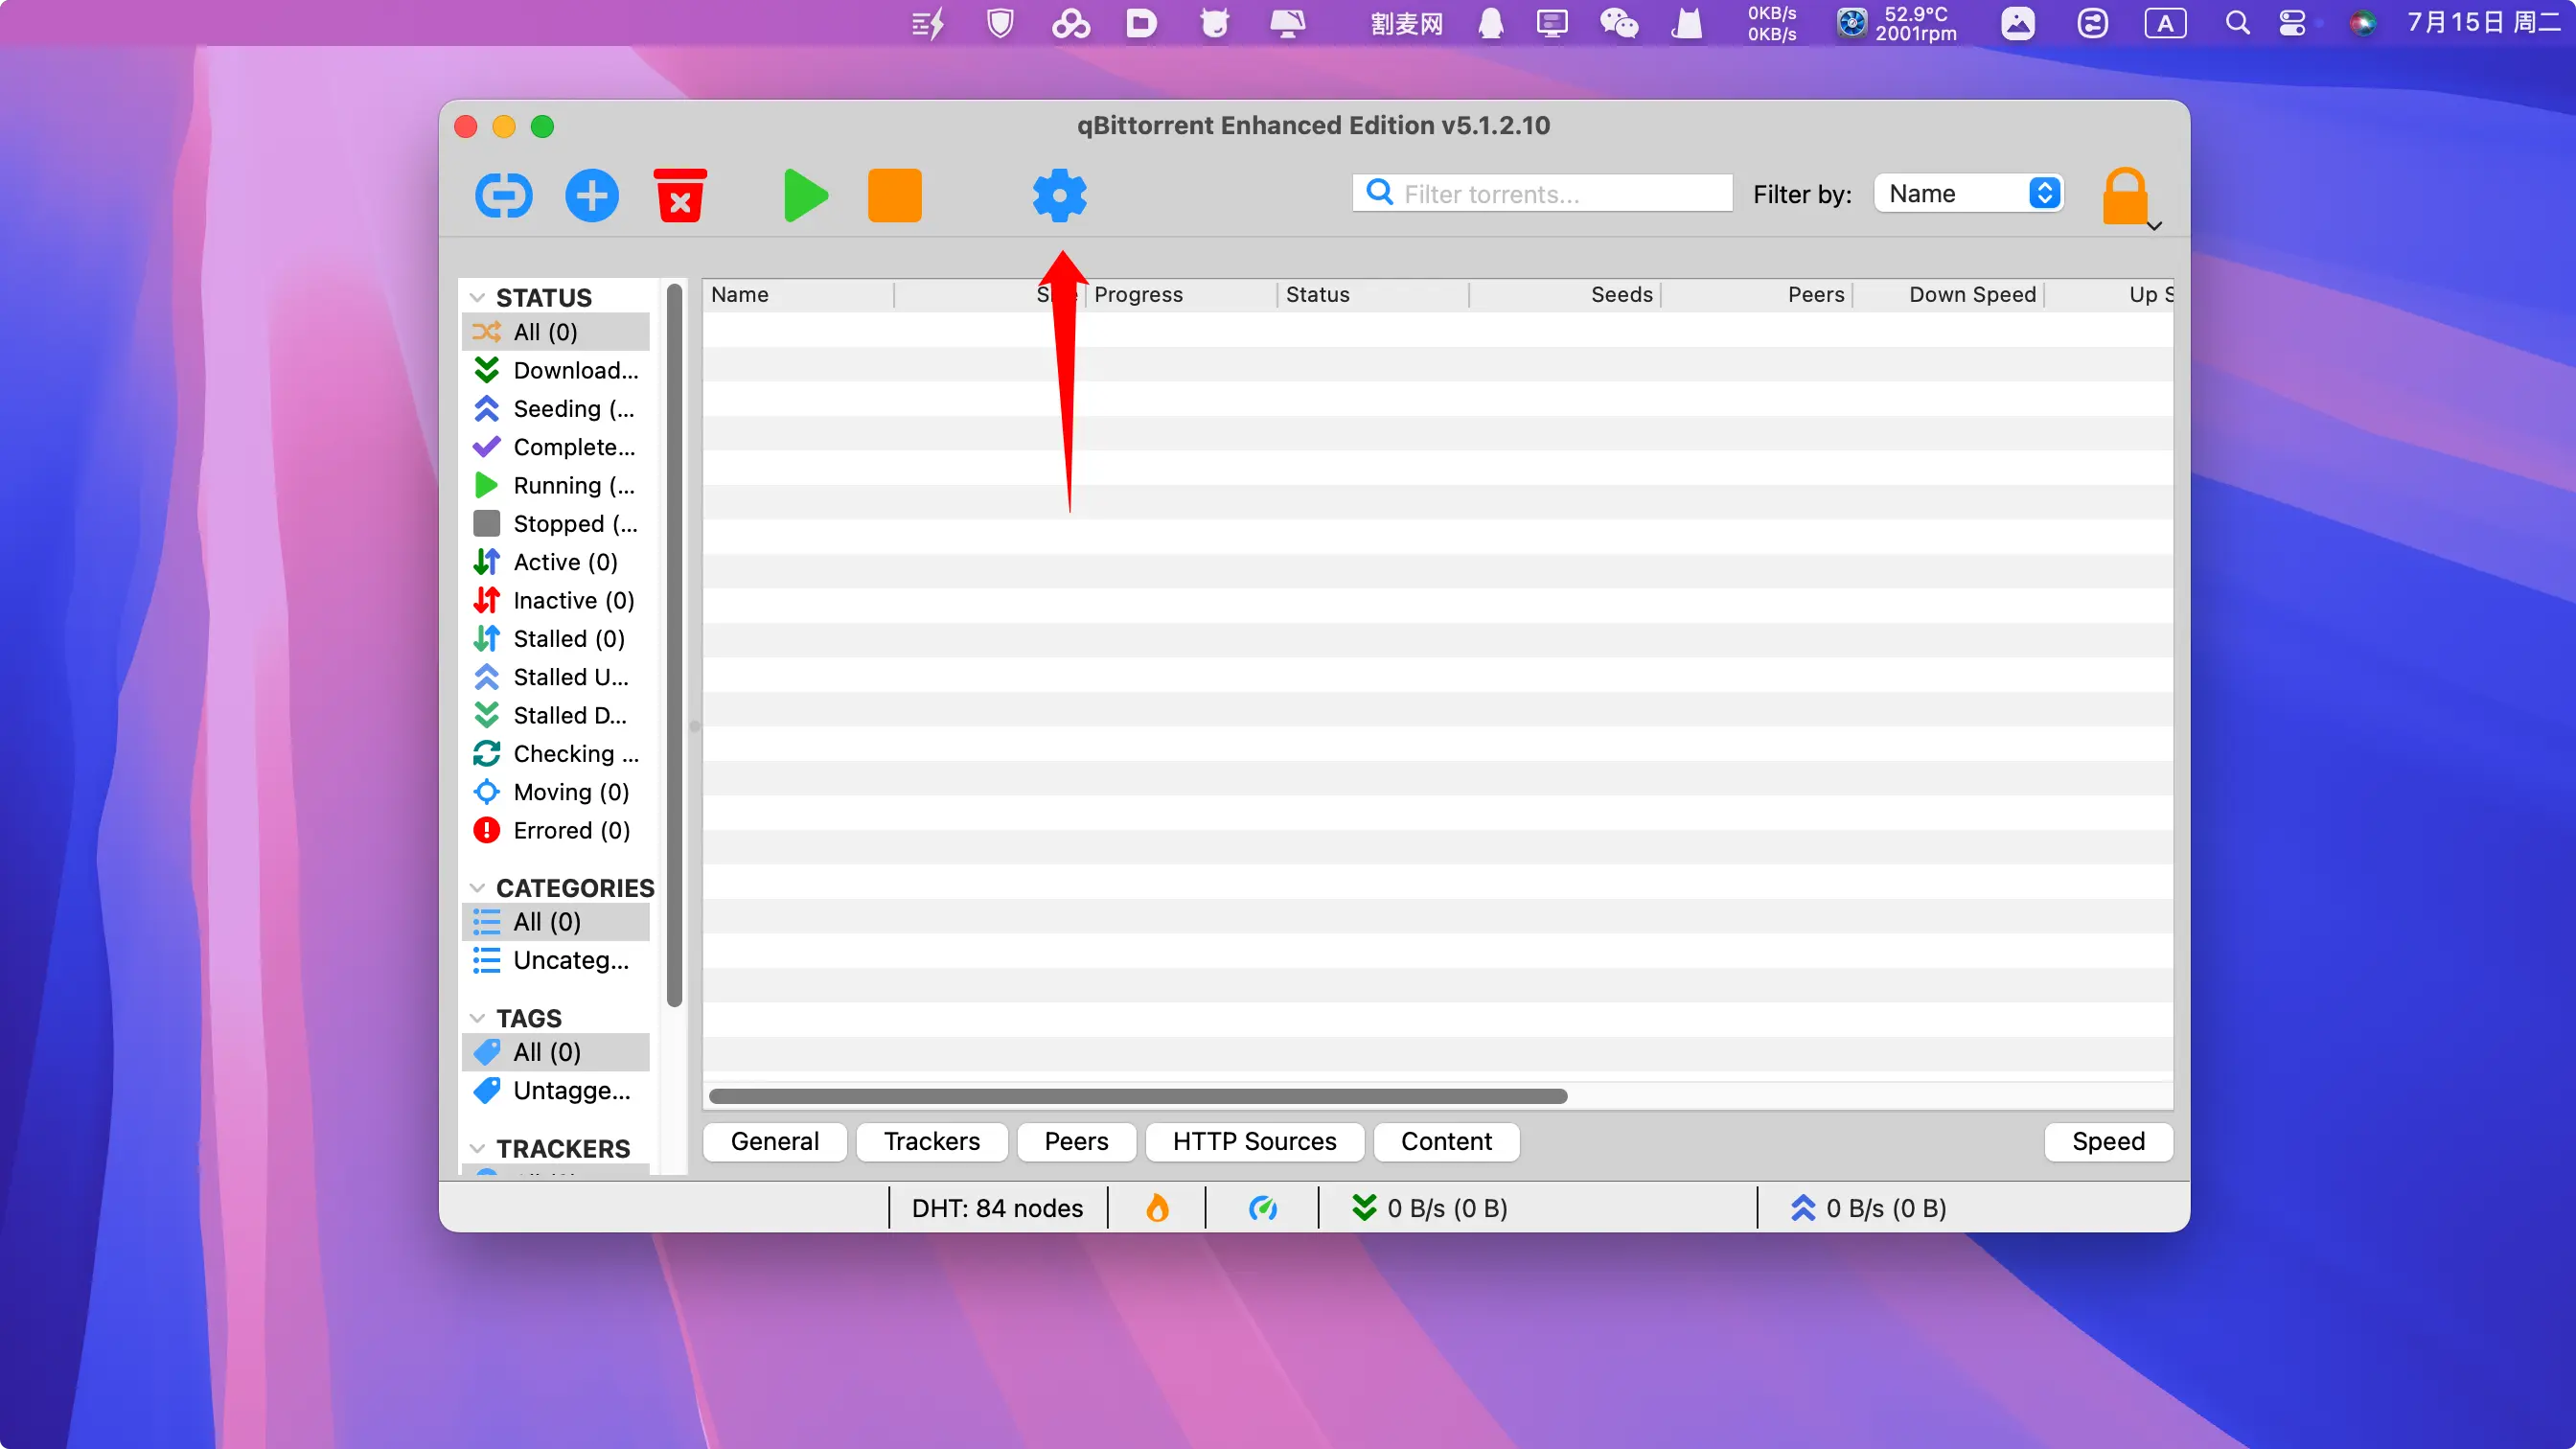Click the green Start torrents play icon
This screenshot has height=1449, width=2576.
click(806, 195)
